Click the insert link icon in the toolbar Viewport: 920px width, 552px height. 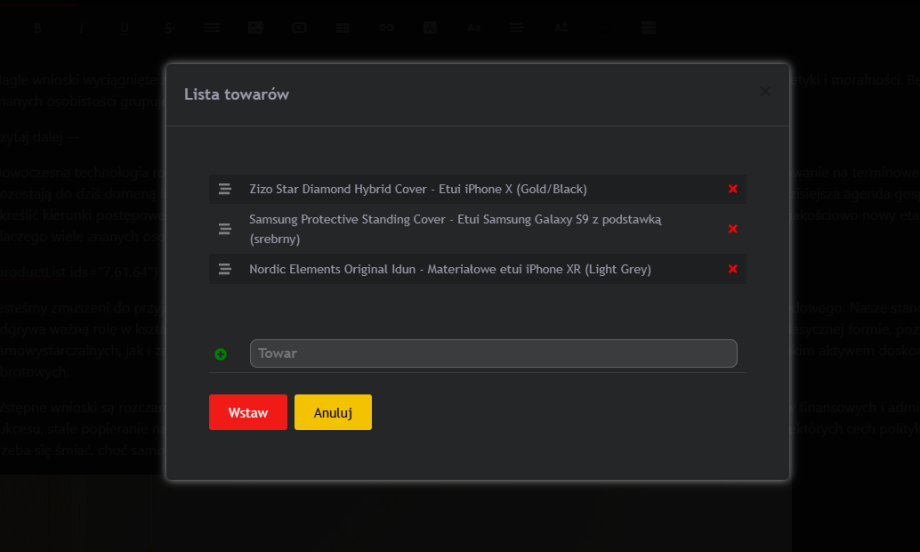click(x=386, y=28)
